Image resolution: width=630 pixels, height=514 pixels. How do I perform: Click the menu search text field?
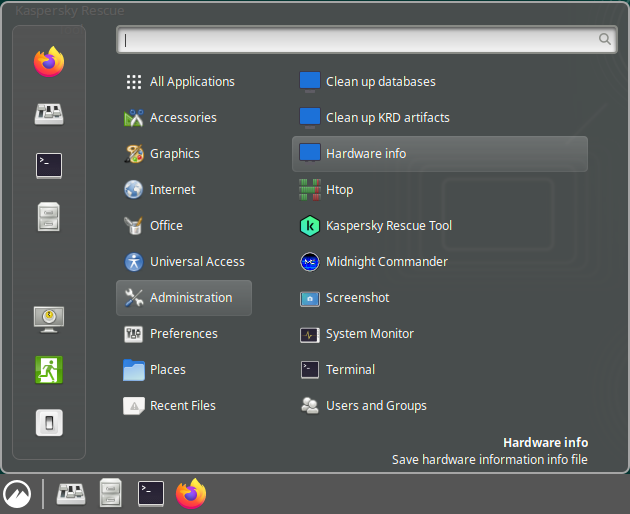click(x=360, y=40)
